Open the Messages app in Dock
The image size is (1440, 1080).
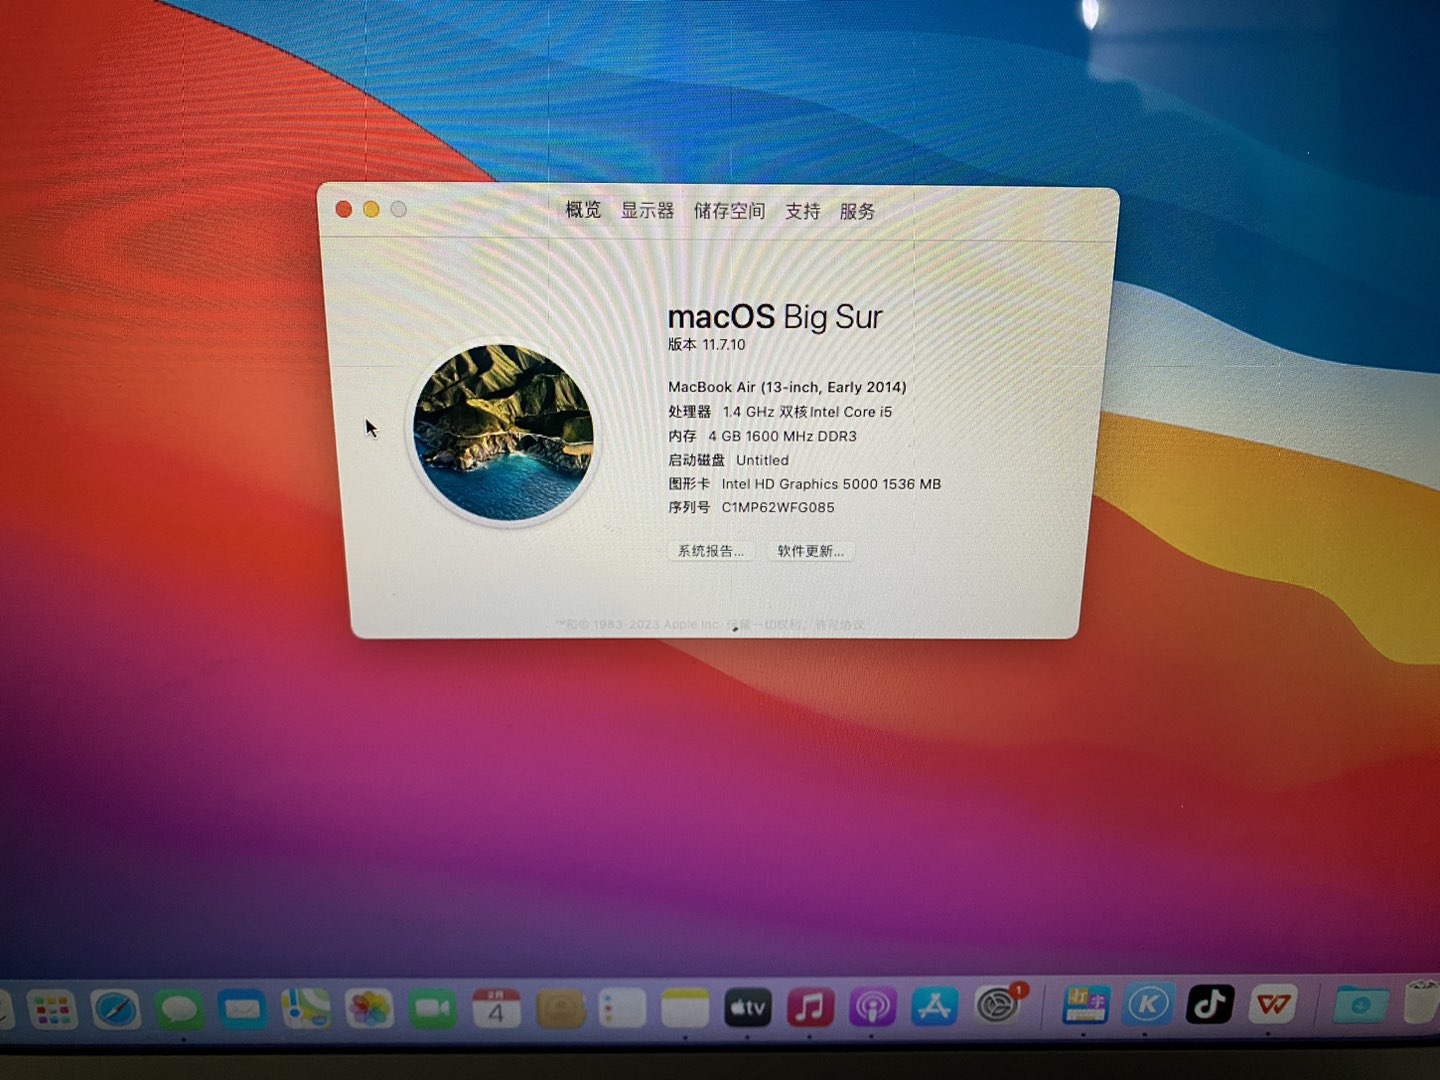(179, 1009)
